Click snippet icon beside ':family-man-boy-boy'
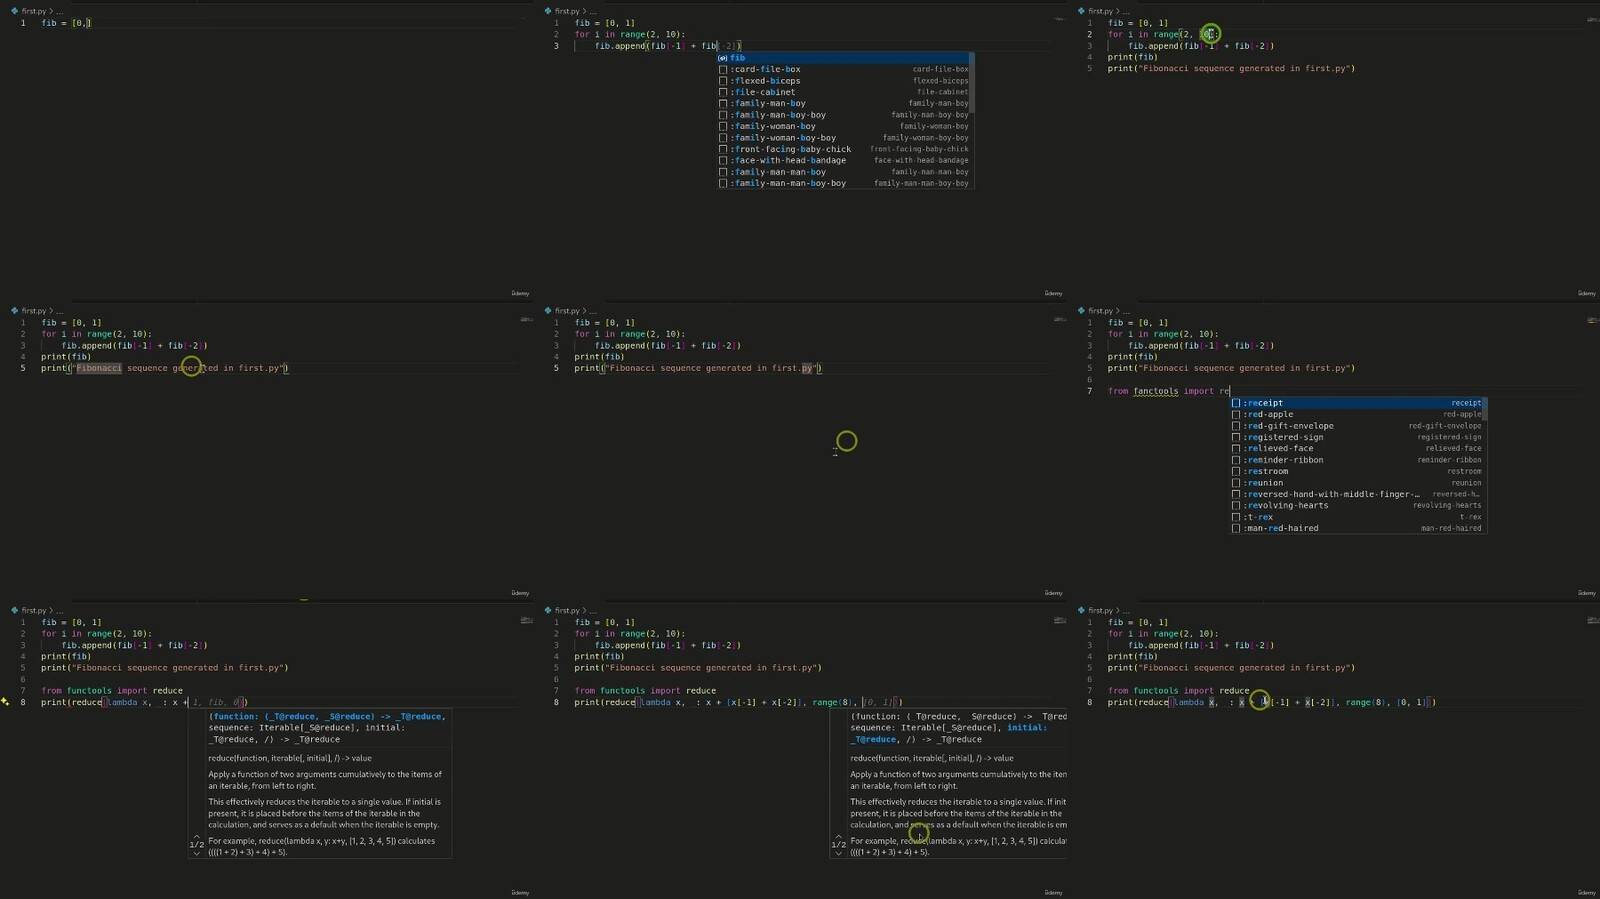Screen dimensions: 1600x899 coord(723,115)
